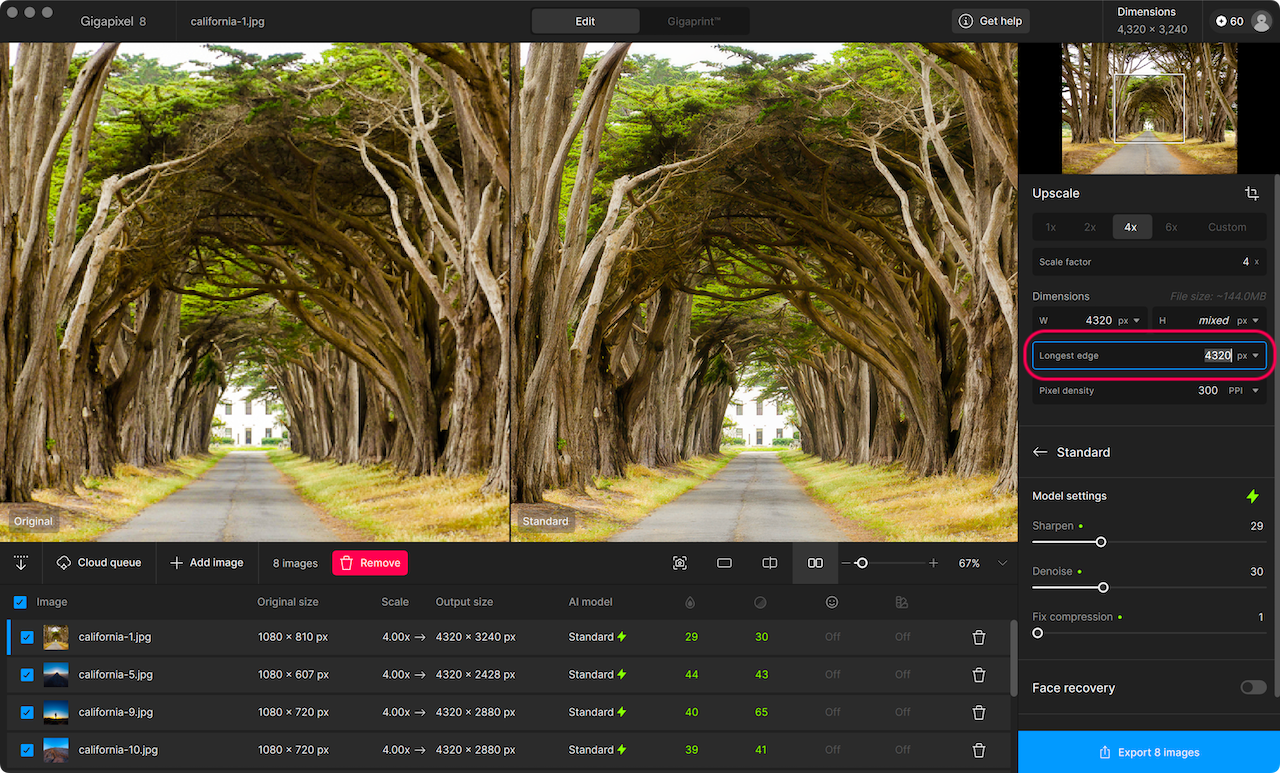Image resolution: width=1280 pixels, height=773 pixels.
Task: Click the sharpen droplet column header icon
Action: [x=690, y=602]
